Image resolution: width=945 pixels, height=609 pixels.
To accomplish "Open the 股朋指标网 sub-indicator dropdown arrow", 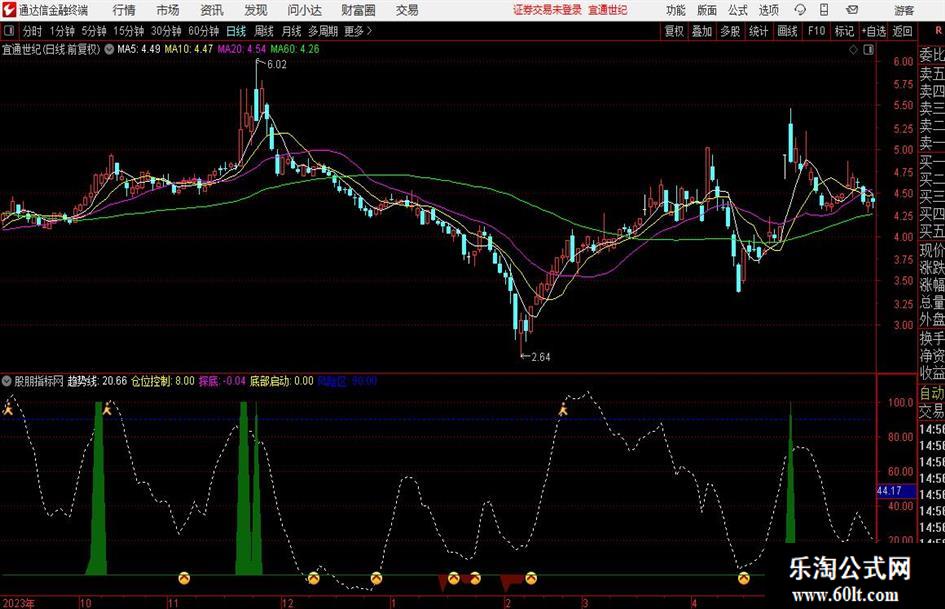I will click(x=7, y=381).
